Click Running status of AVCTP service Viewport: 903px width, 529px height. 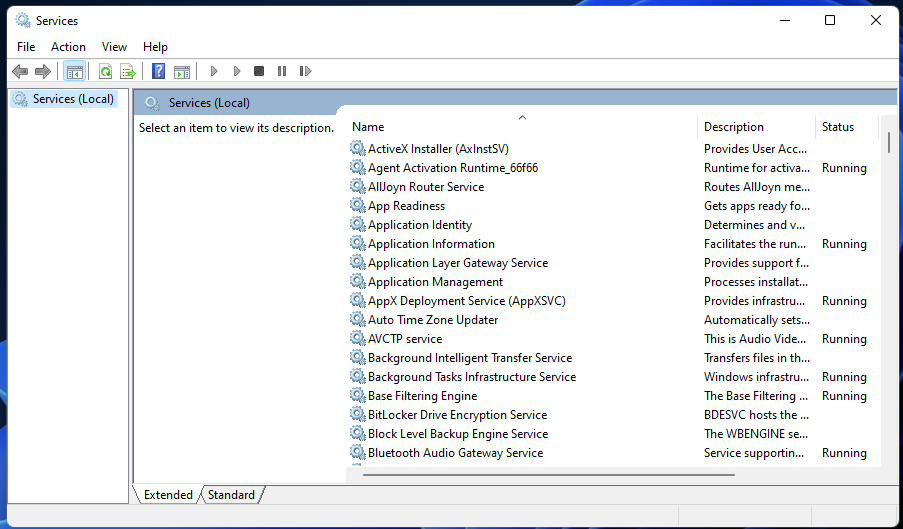tap(844, 338)
